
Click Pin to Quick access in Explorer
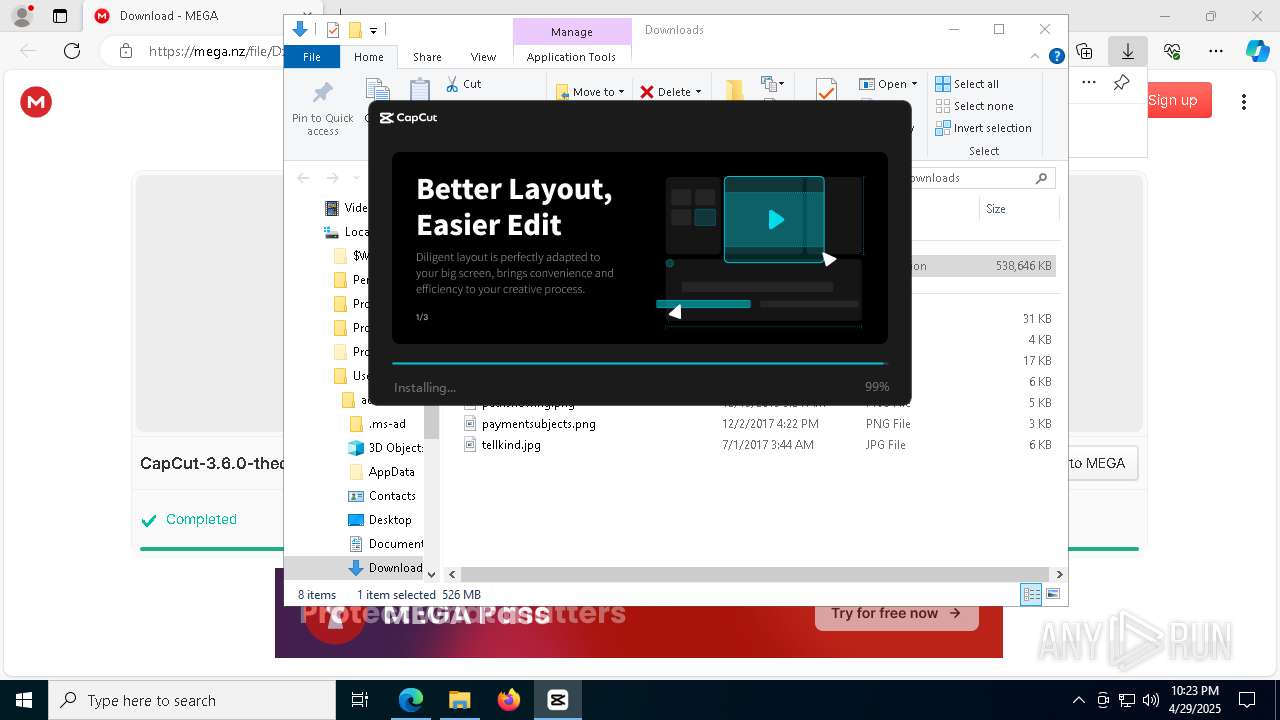tap(322, 109)
